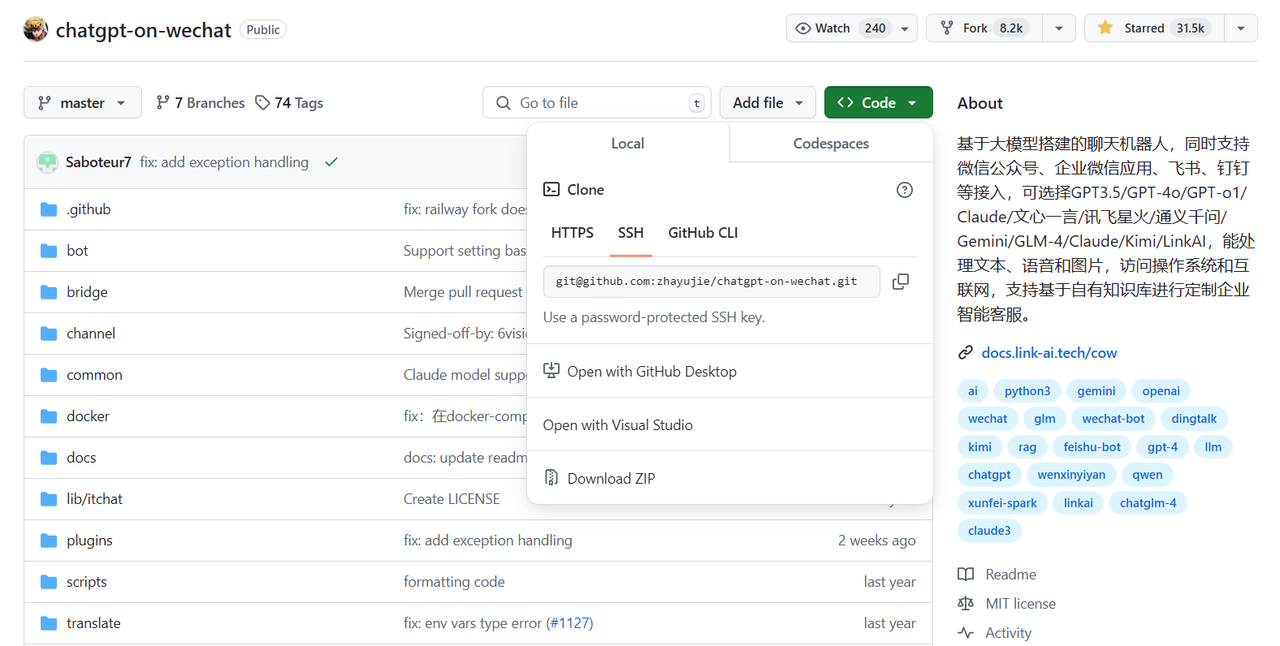Click Download ZIP
The height and width of the screenshot is (646, 1280).
coord(610,478)
